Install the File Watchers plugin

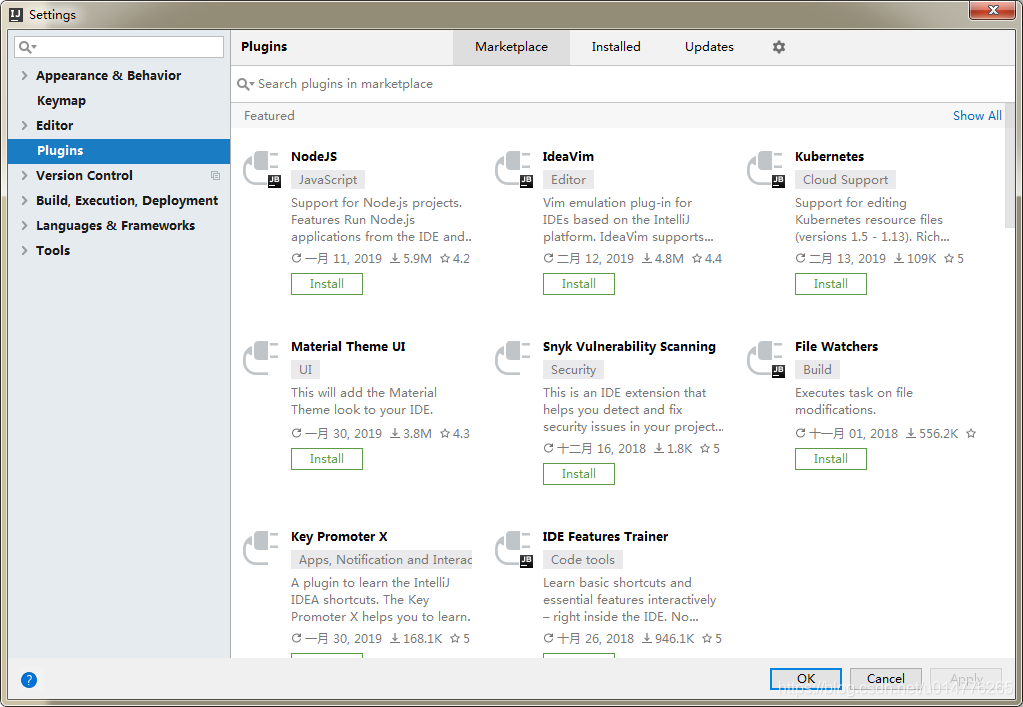pyautogui.click(x=831, y=459)
